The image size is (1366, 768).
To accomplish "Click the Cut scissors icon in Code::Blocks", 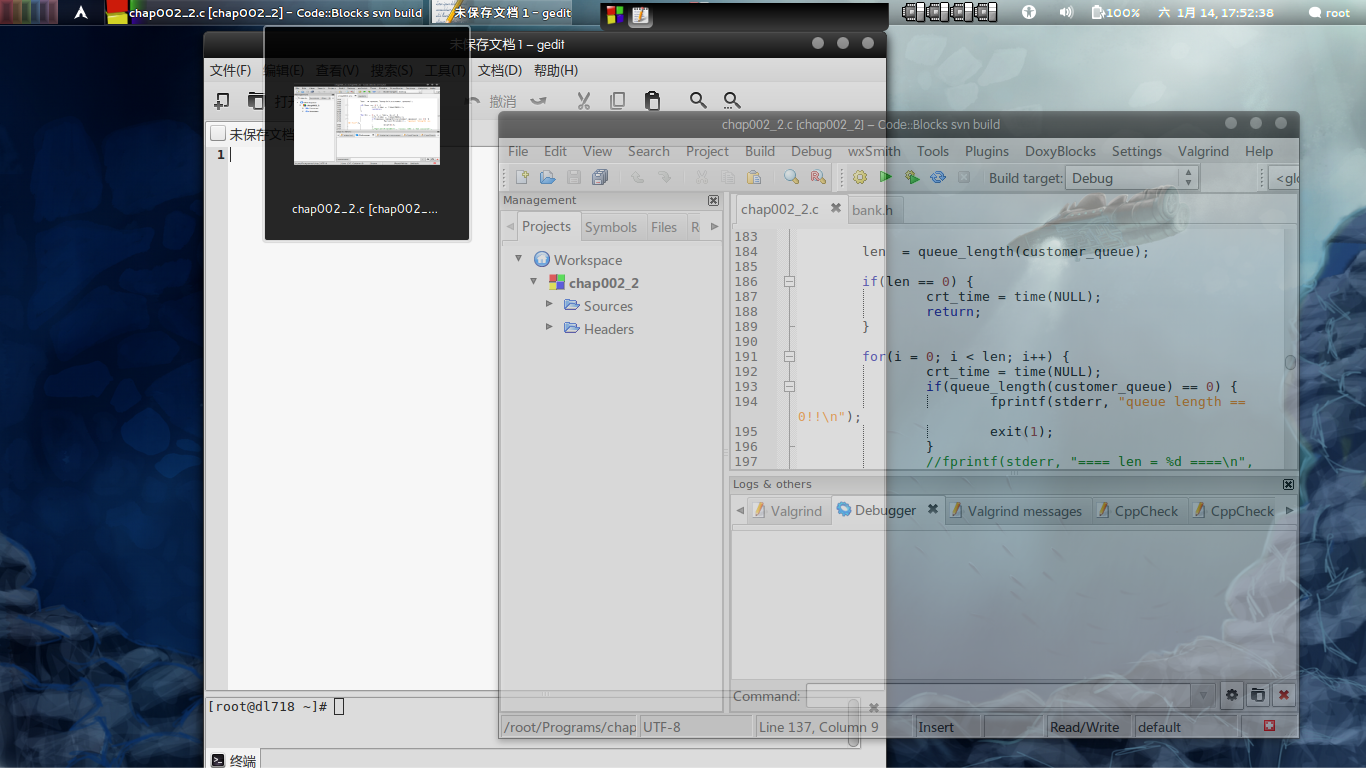I will 702,177.
